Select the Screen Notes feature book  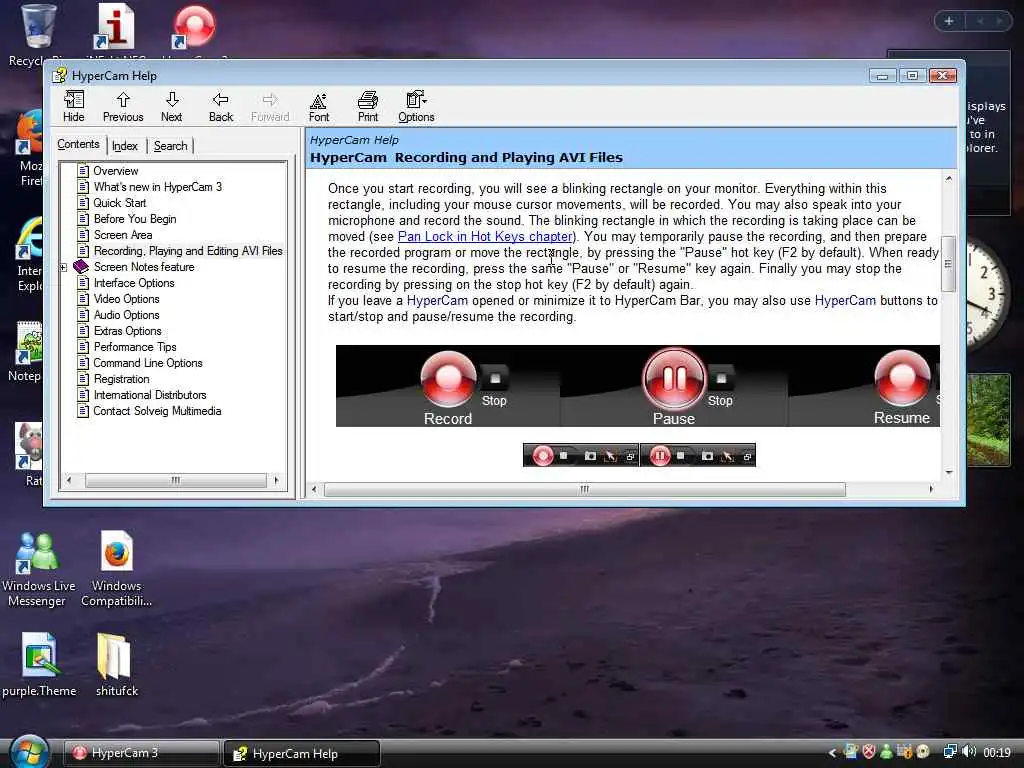pyautogui.click(x=144, y=267)
